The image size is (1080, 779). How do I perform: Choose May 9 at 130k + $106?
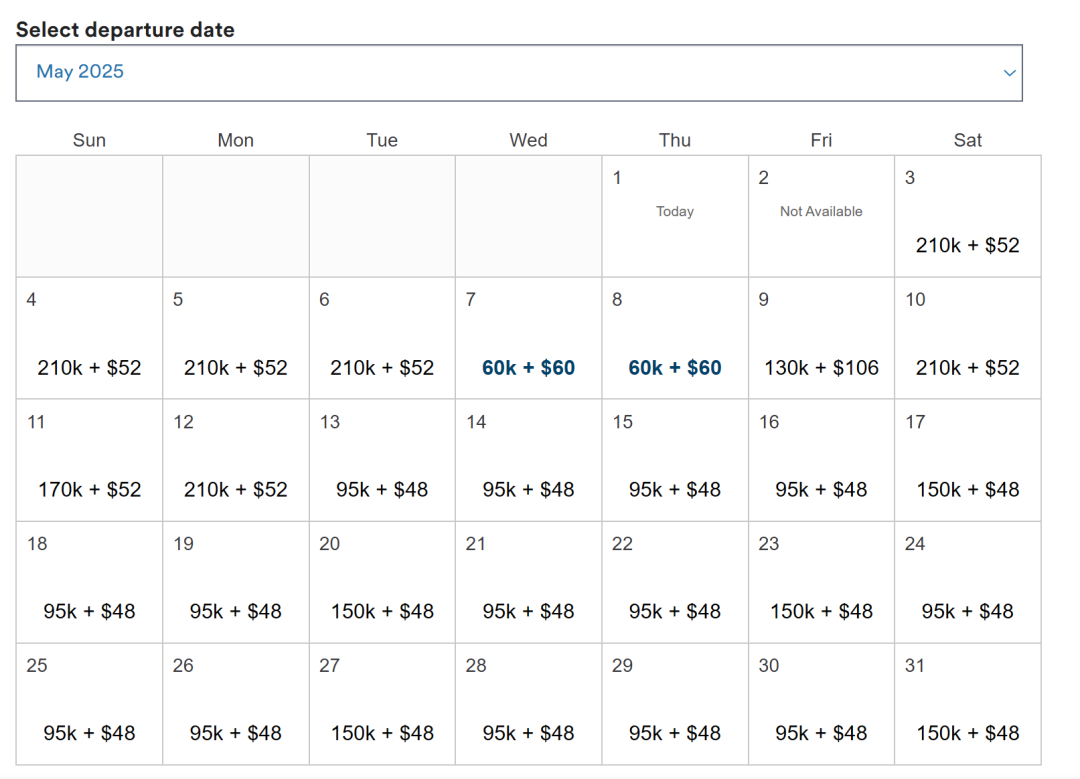pyautogui.click(x=821, y=338)
